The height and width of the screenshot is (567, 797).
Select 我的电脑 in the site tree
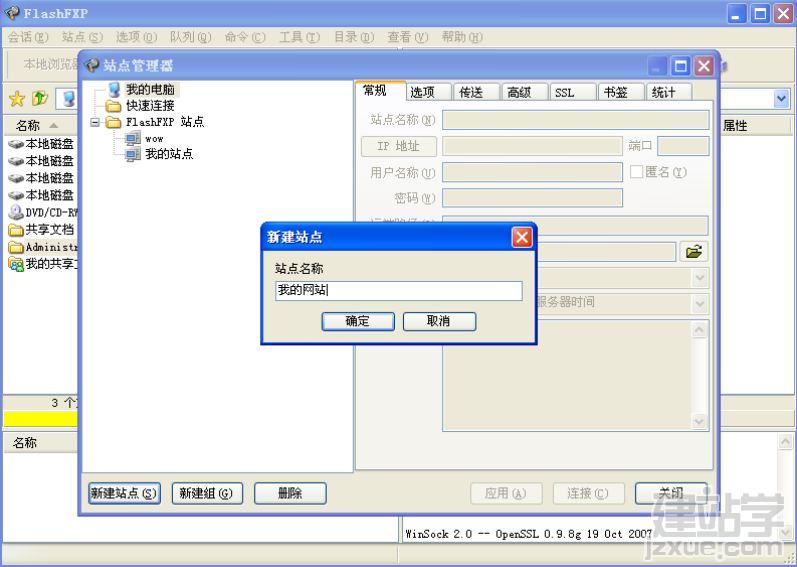150,89
